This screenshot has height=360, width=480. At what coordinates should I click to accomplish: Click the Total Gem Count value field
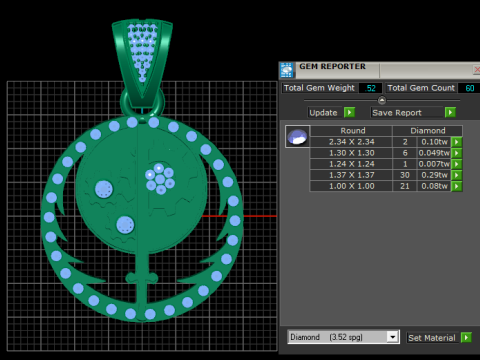(469, 88)
